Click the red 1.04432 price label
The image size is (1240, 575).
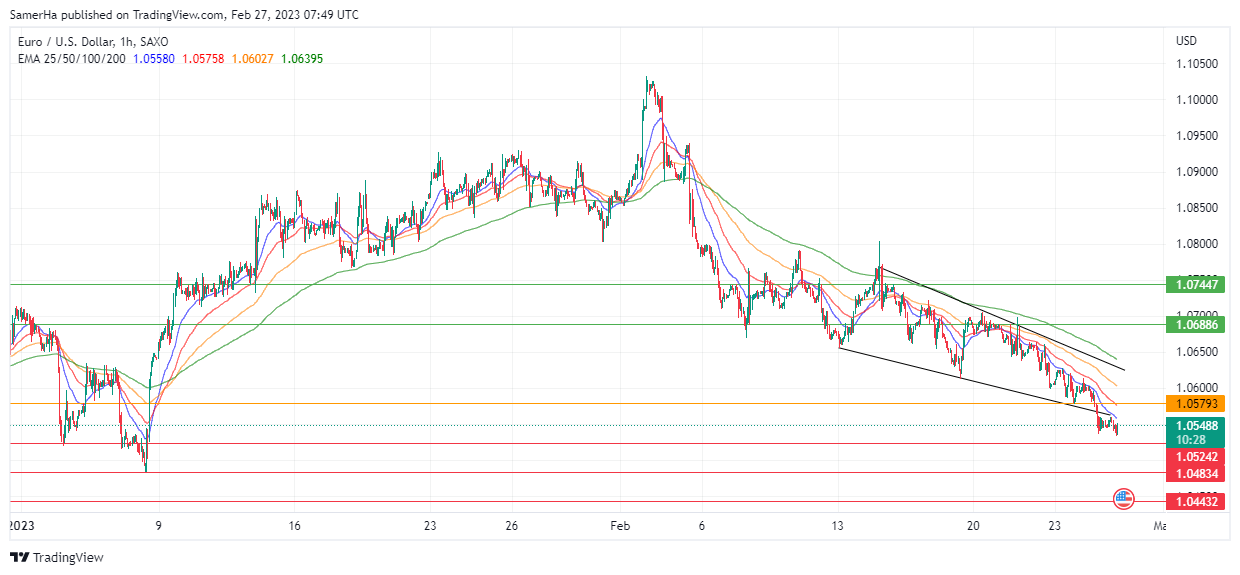click(1196, 502)
